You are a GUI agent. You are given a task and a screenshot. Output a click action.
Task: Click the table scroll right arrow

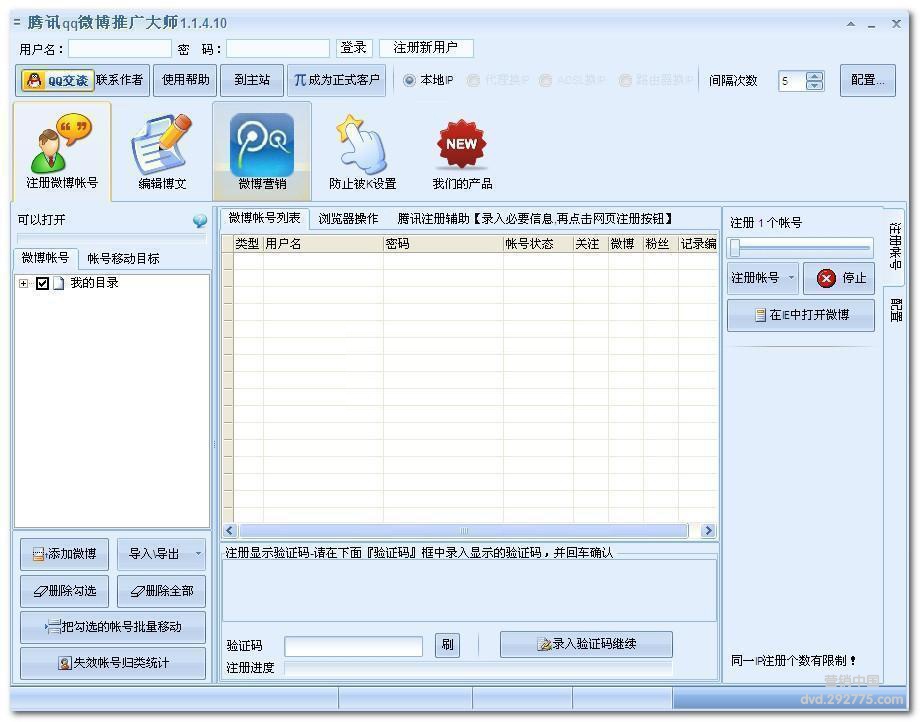click(x=708, y=531)
